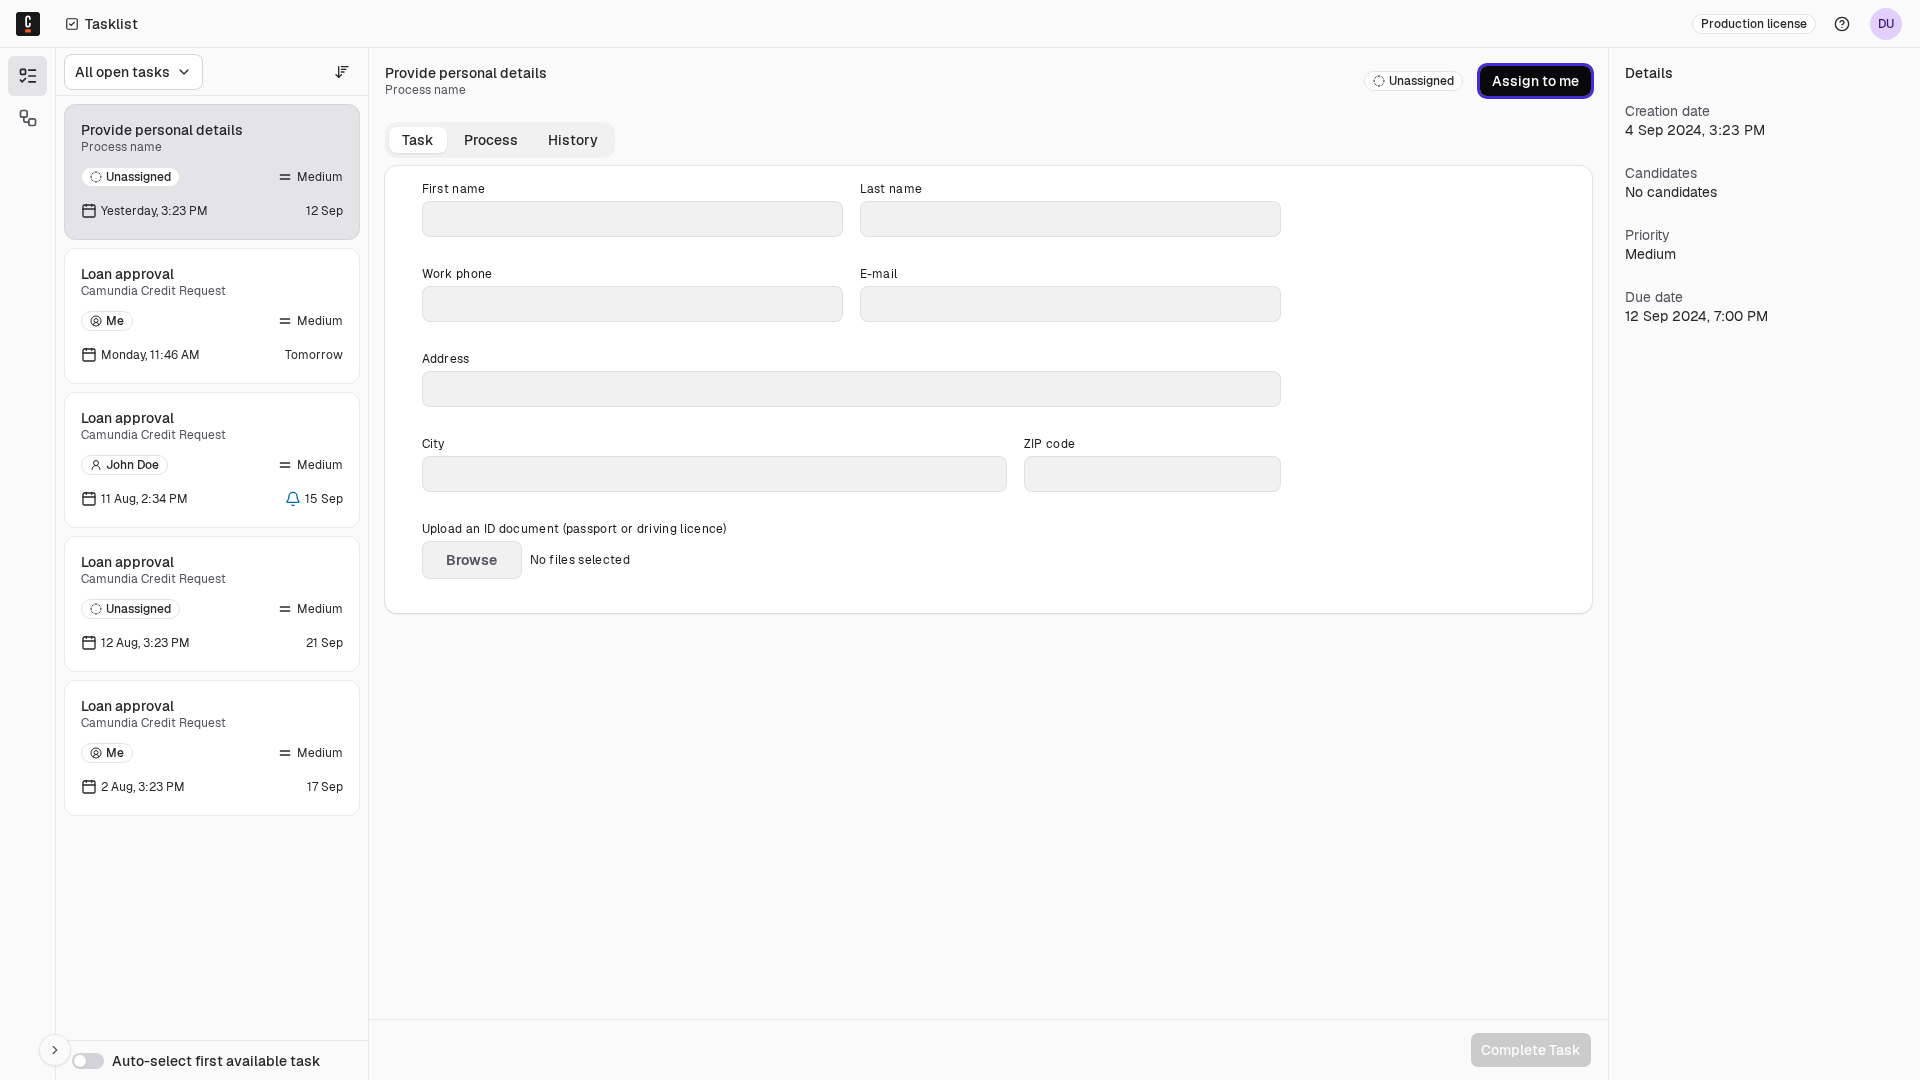Open the help question mark icon

[x=1842, y=24]
